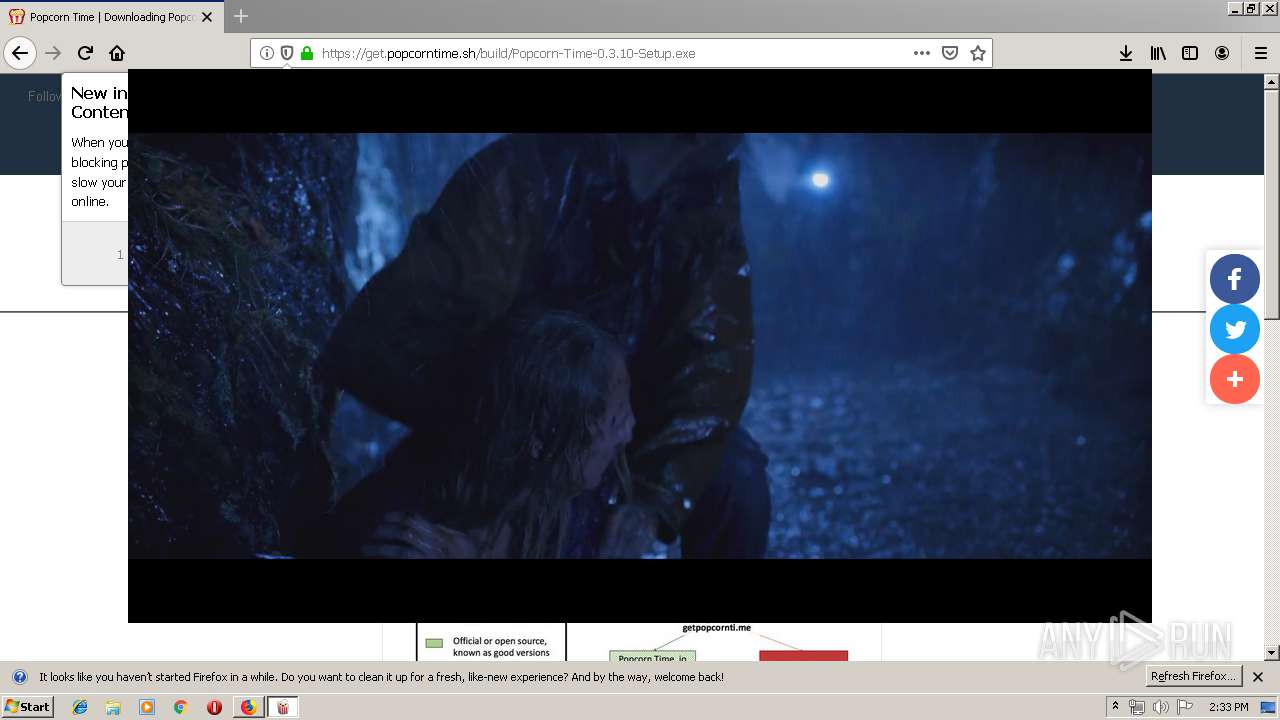Launch Internet Explorer from taskbar
The width and height of the screenshot is (1280, 720).
(x=80, y=707)
